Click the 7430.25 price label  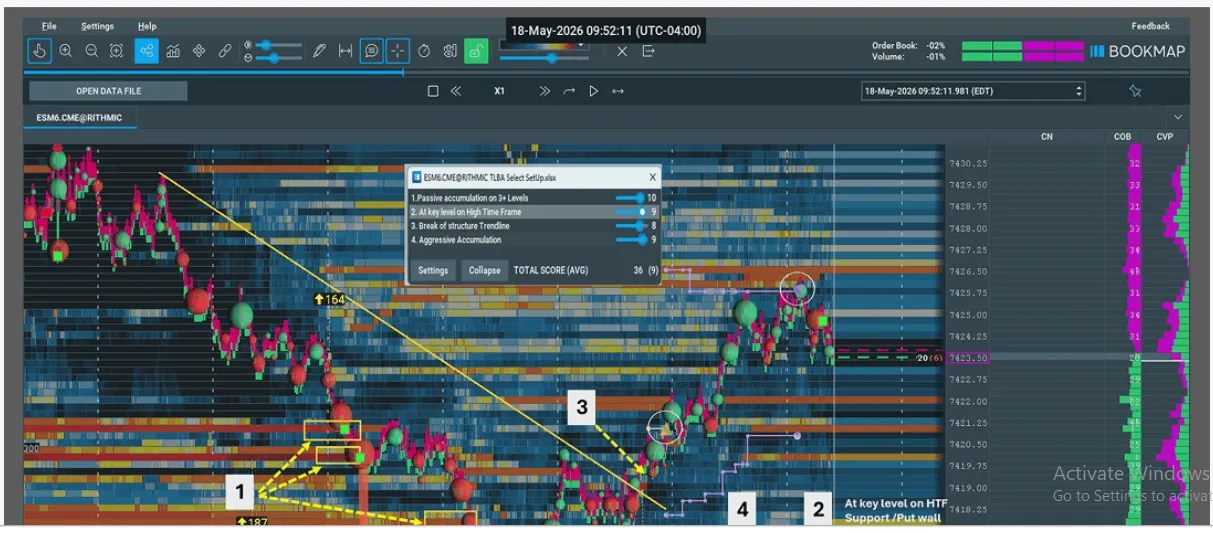coord(968,163)
